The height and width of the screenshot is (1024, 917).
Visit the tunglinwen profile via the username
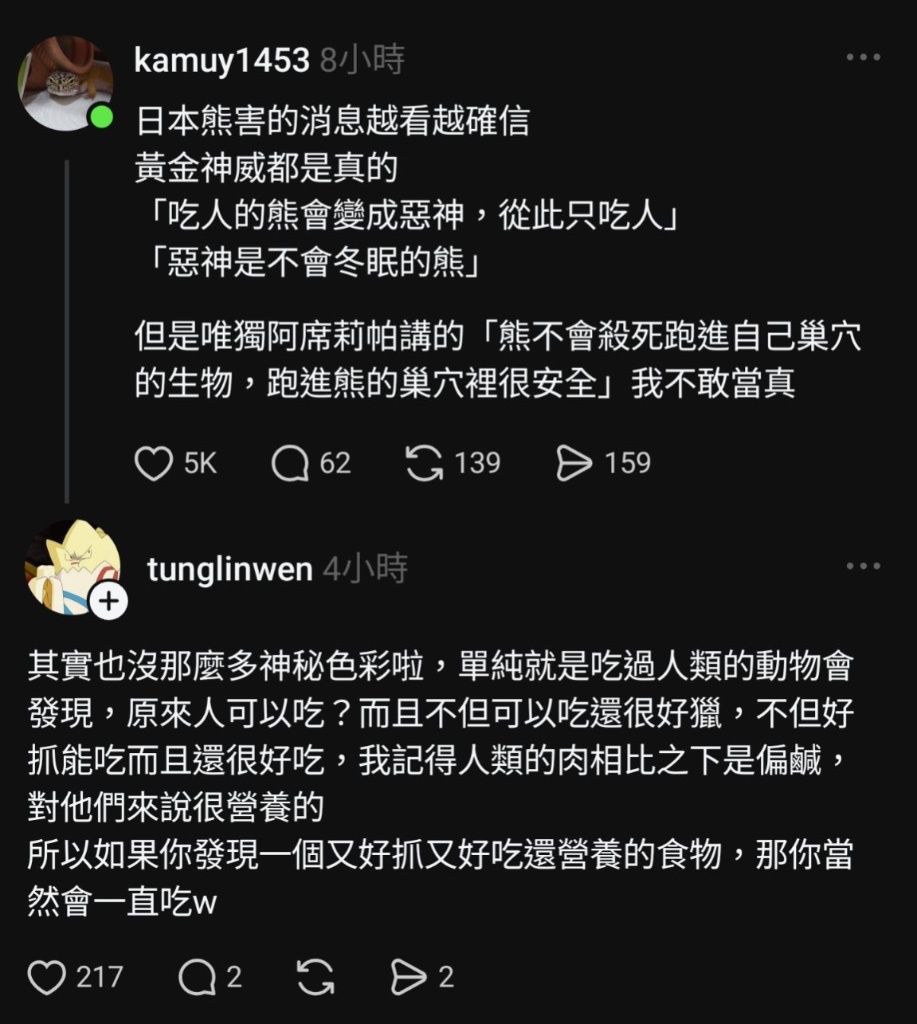[229, 569]
